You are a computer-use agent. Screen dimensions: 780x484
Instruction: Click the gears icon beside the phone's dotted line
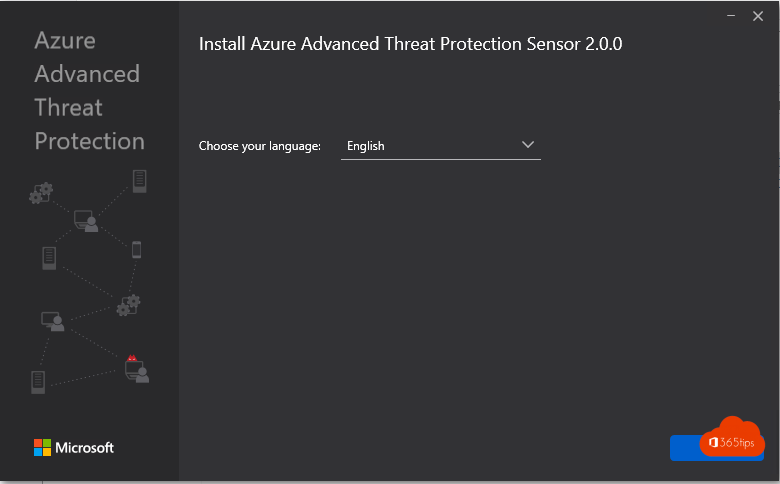(128, 305)
